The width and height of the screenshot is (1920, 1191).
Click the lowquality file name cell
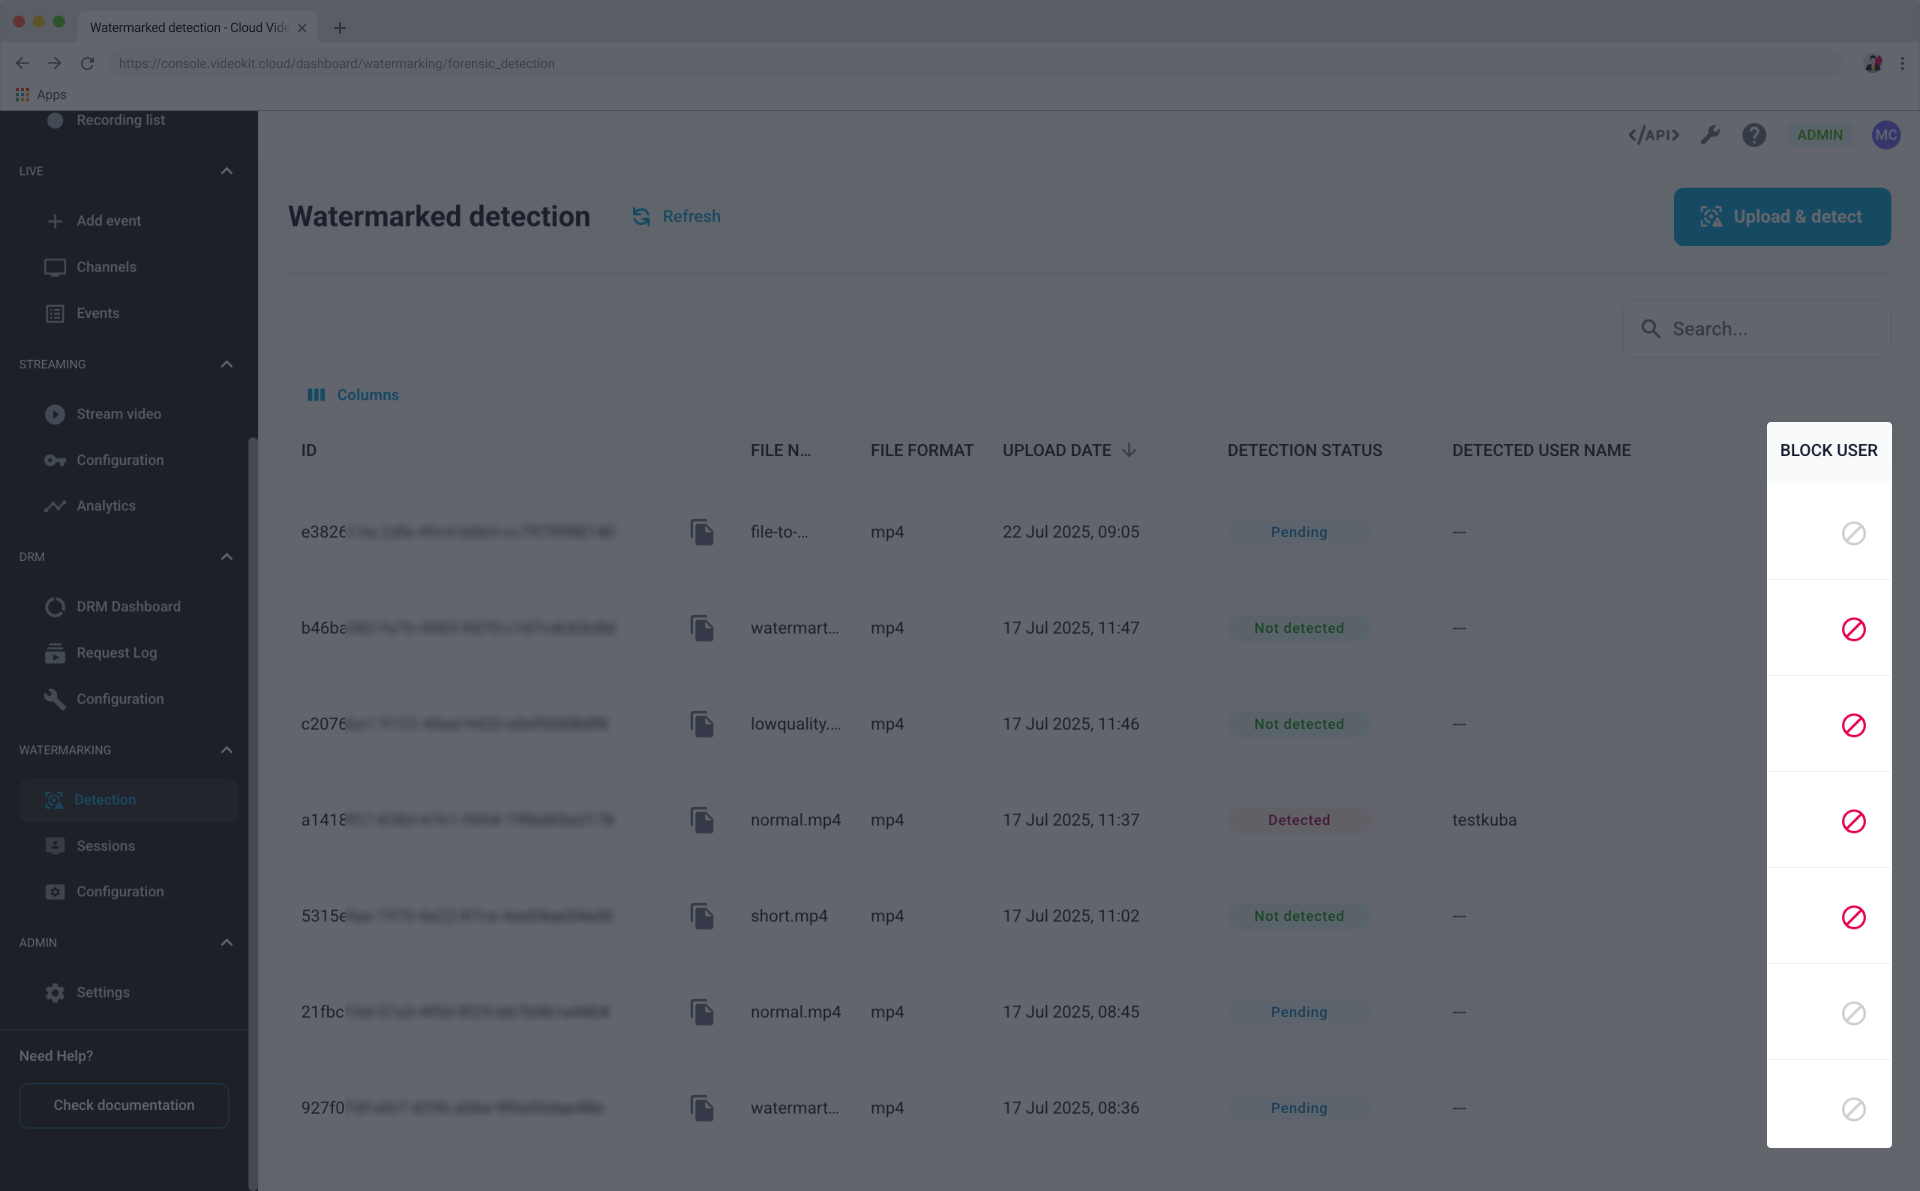[795, 724]
